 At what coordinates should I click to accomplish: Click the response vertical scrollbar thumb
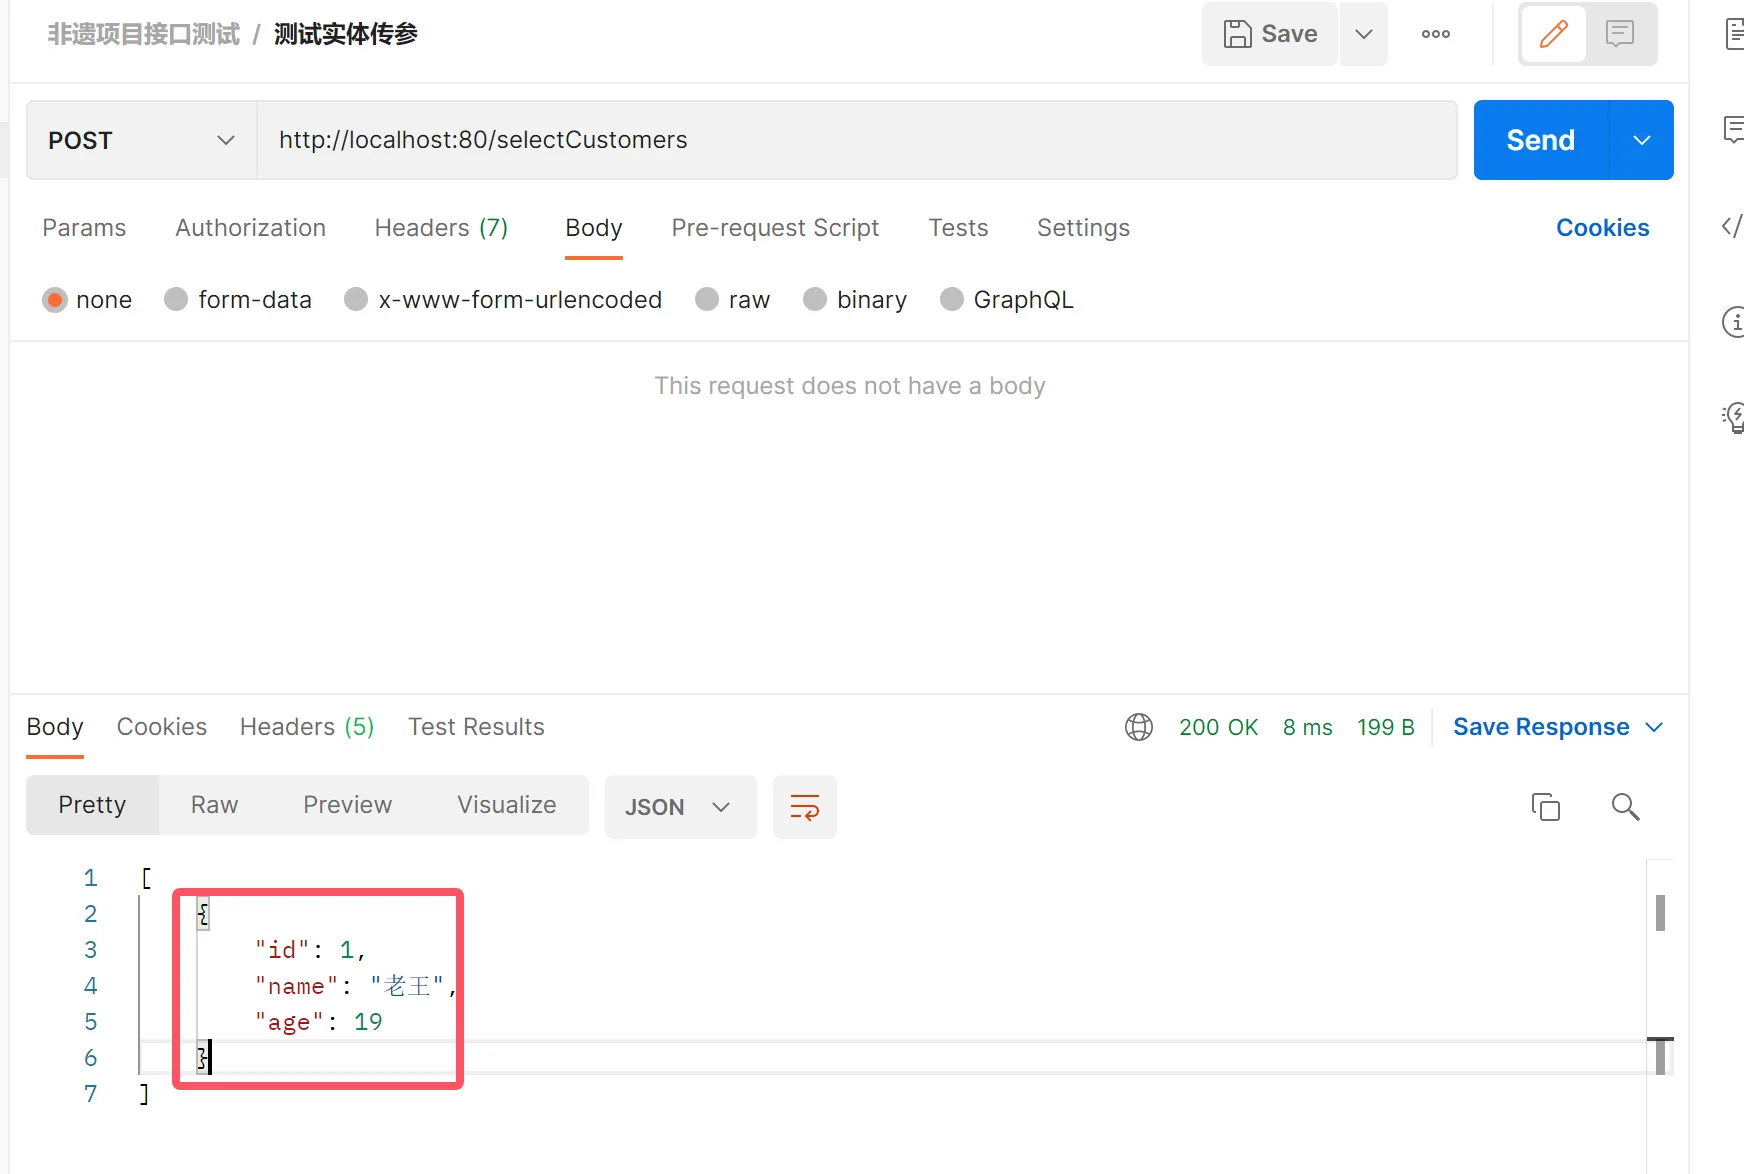pyautogui.click(x=1660, y=913)
